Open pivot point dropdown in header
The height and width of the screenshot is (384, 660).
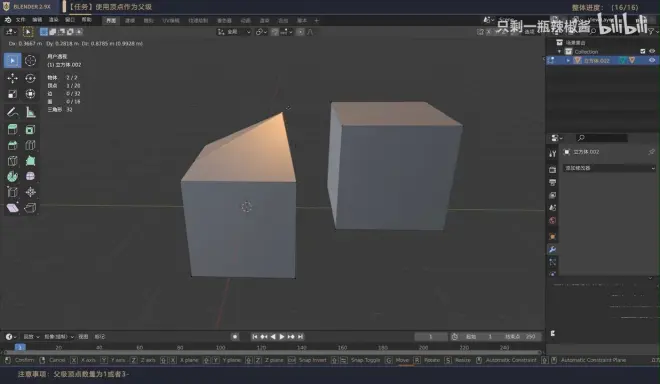(x=262, y=32)
